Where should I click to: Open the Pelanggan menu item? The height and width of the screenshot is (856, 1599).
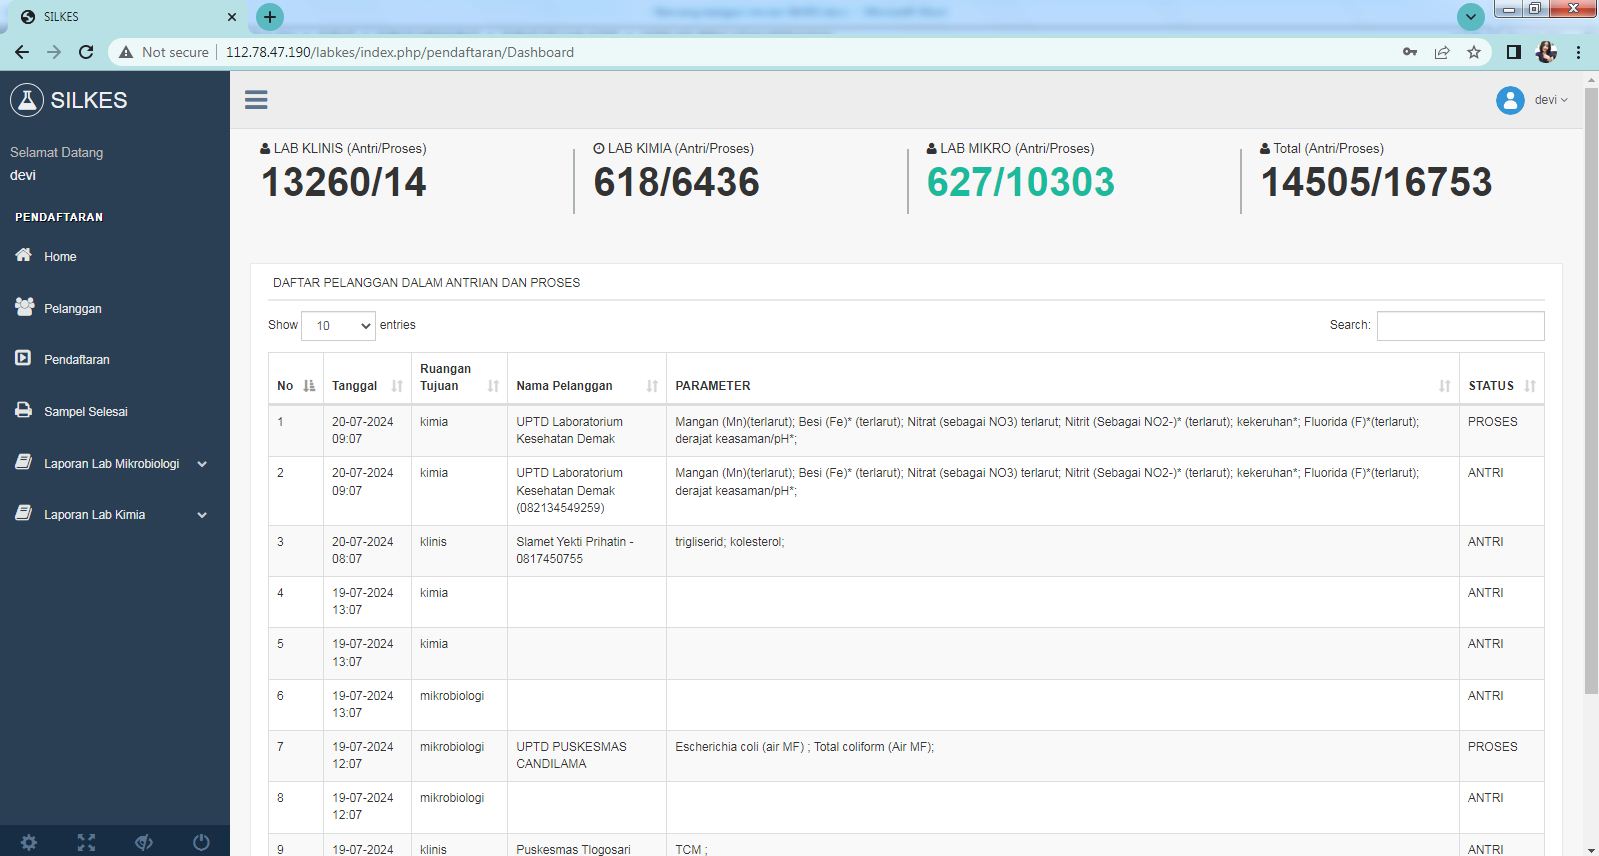(x=72, y=309)
